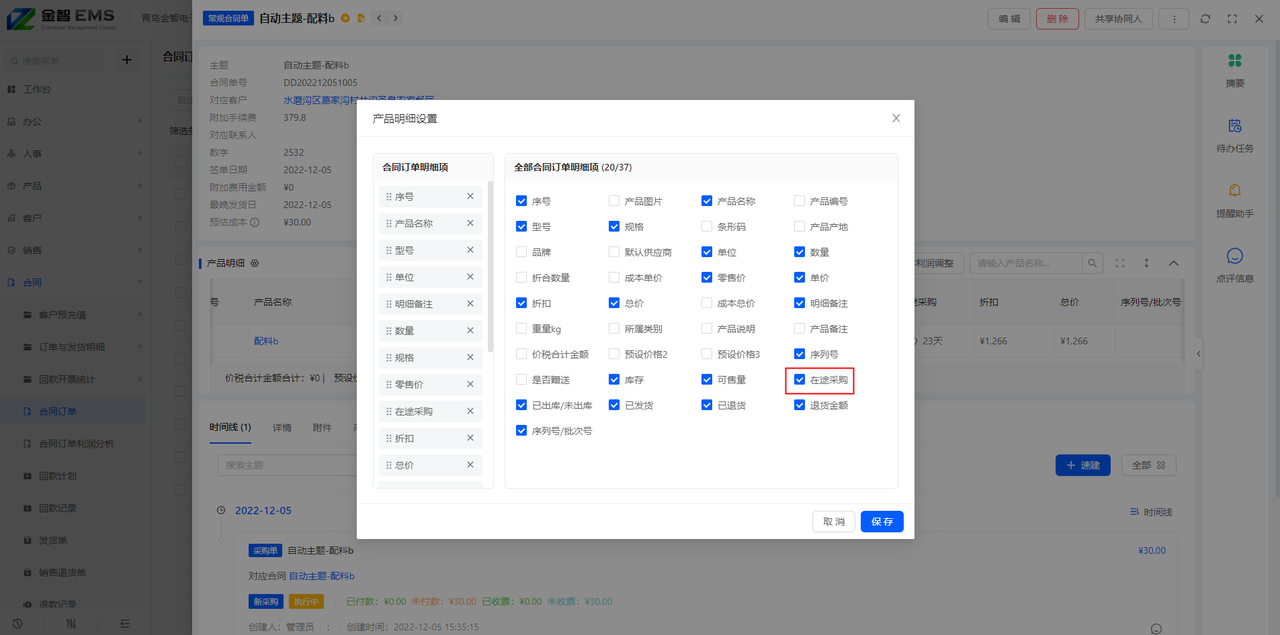Click the 共享协同人 button
This screenshot has width=1280, height=635.
tap(1120, 18)
